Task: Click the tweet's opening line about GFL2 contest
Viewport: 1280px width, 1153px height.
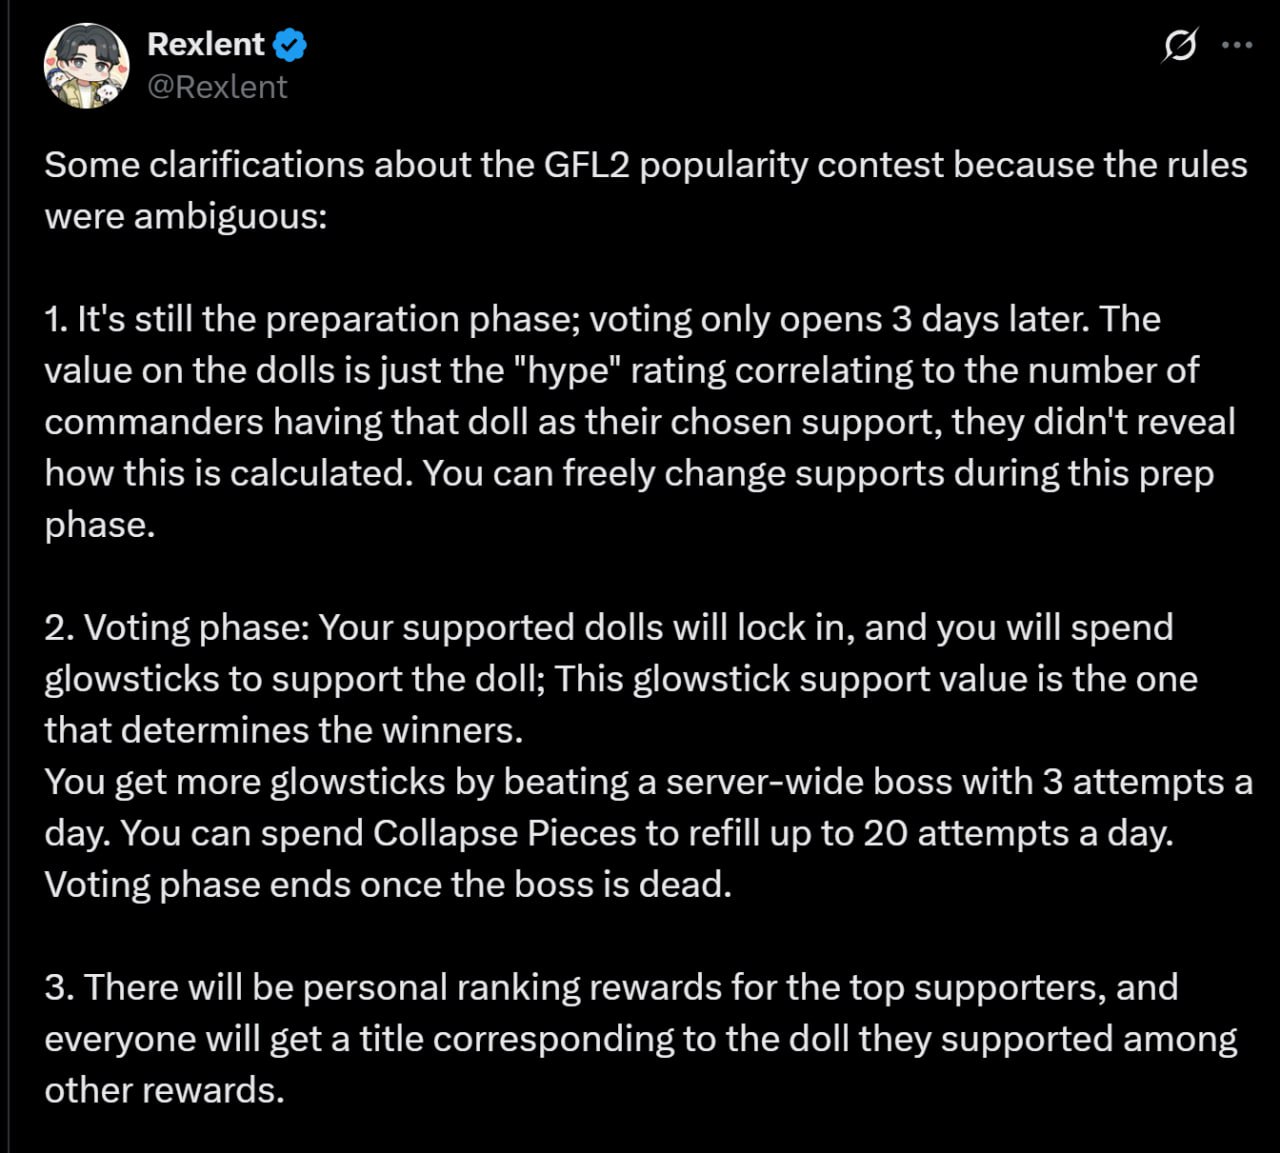Action: click(x=645, y=165)
